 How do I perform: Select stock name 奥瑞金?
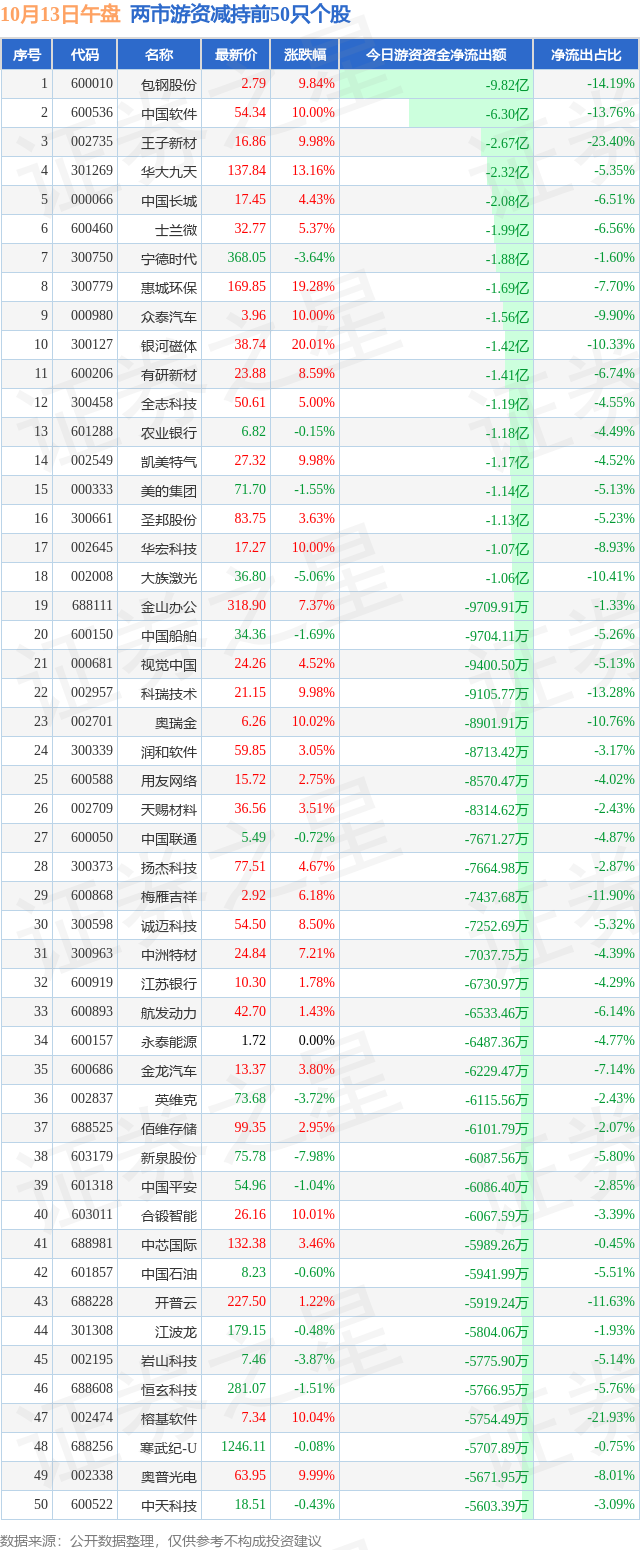(176, 722)
